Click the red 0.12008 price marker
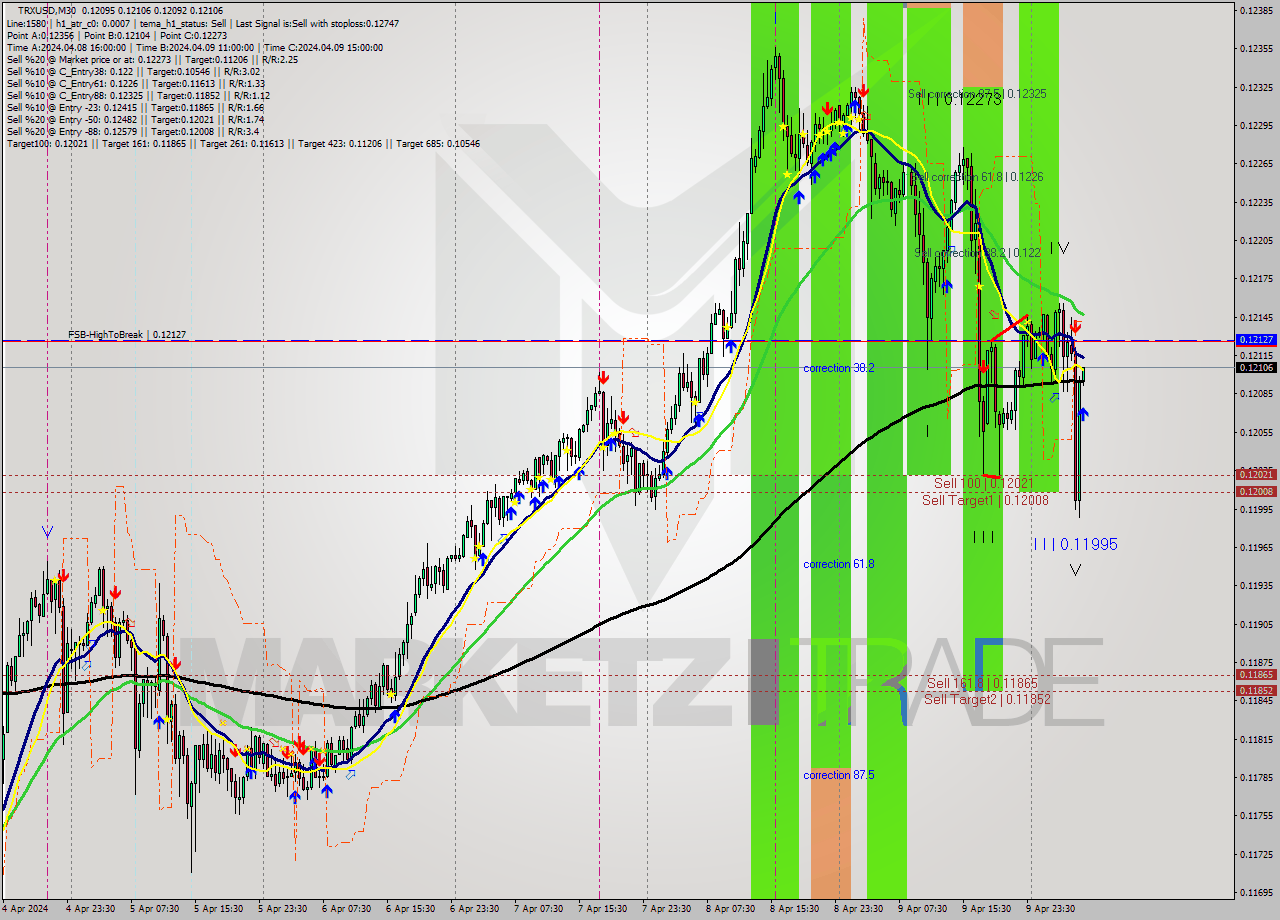Screen dimensions: 1280x920 [x=1256, y=492]
